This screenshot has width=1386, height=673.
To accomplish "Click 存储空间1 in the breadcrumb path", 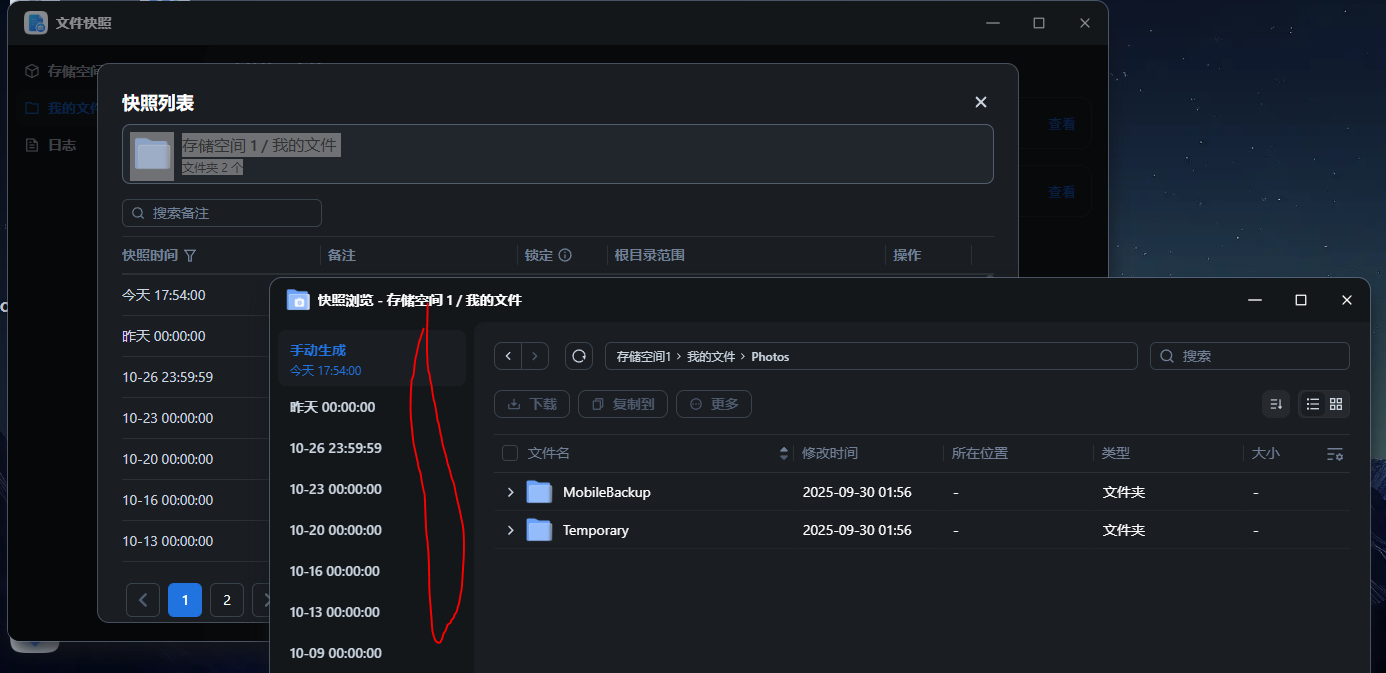I will tap(642, 356).
